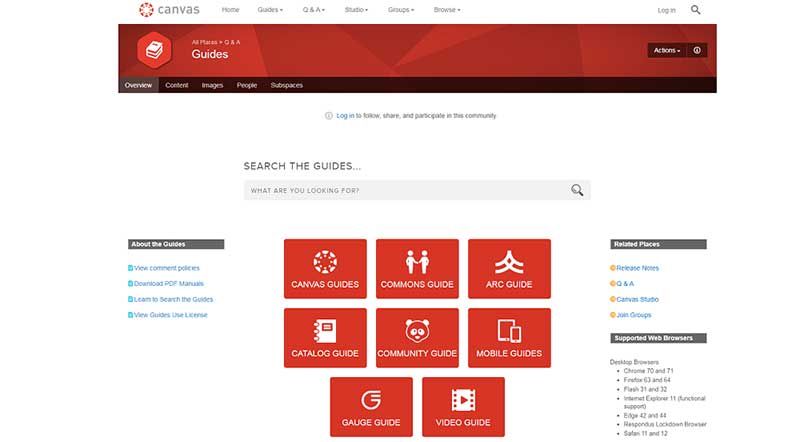Open the Catalog Guide tile
This screenshot has width=800, height=442.
pos(325,338)
